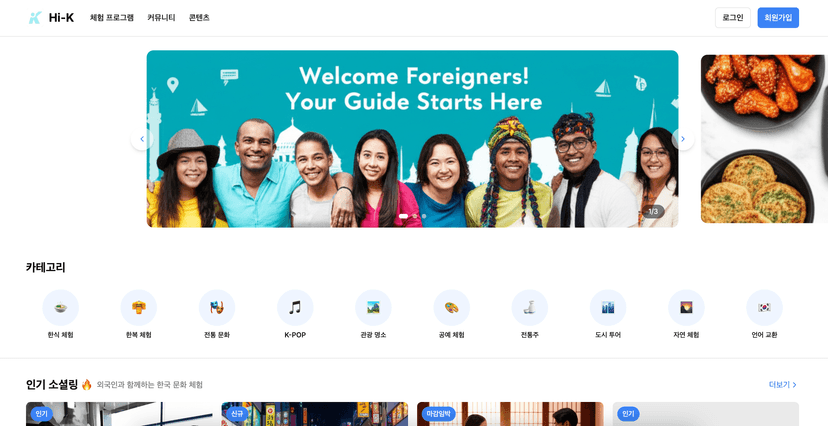Open the K-POP music note category
The height and width of the screenshot is (426, 828).
pyautogui.click(x=295, y=307)
